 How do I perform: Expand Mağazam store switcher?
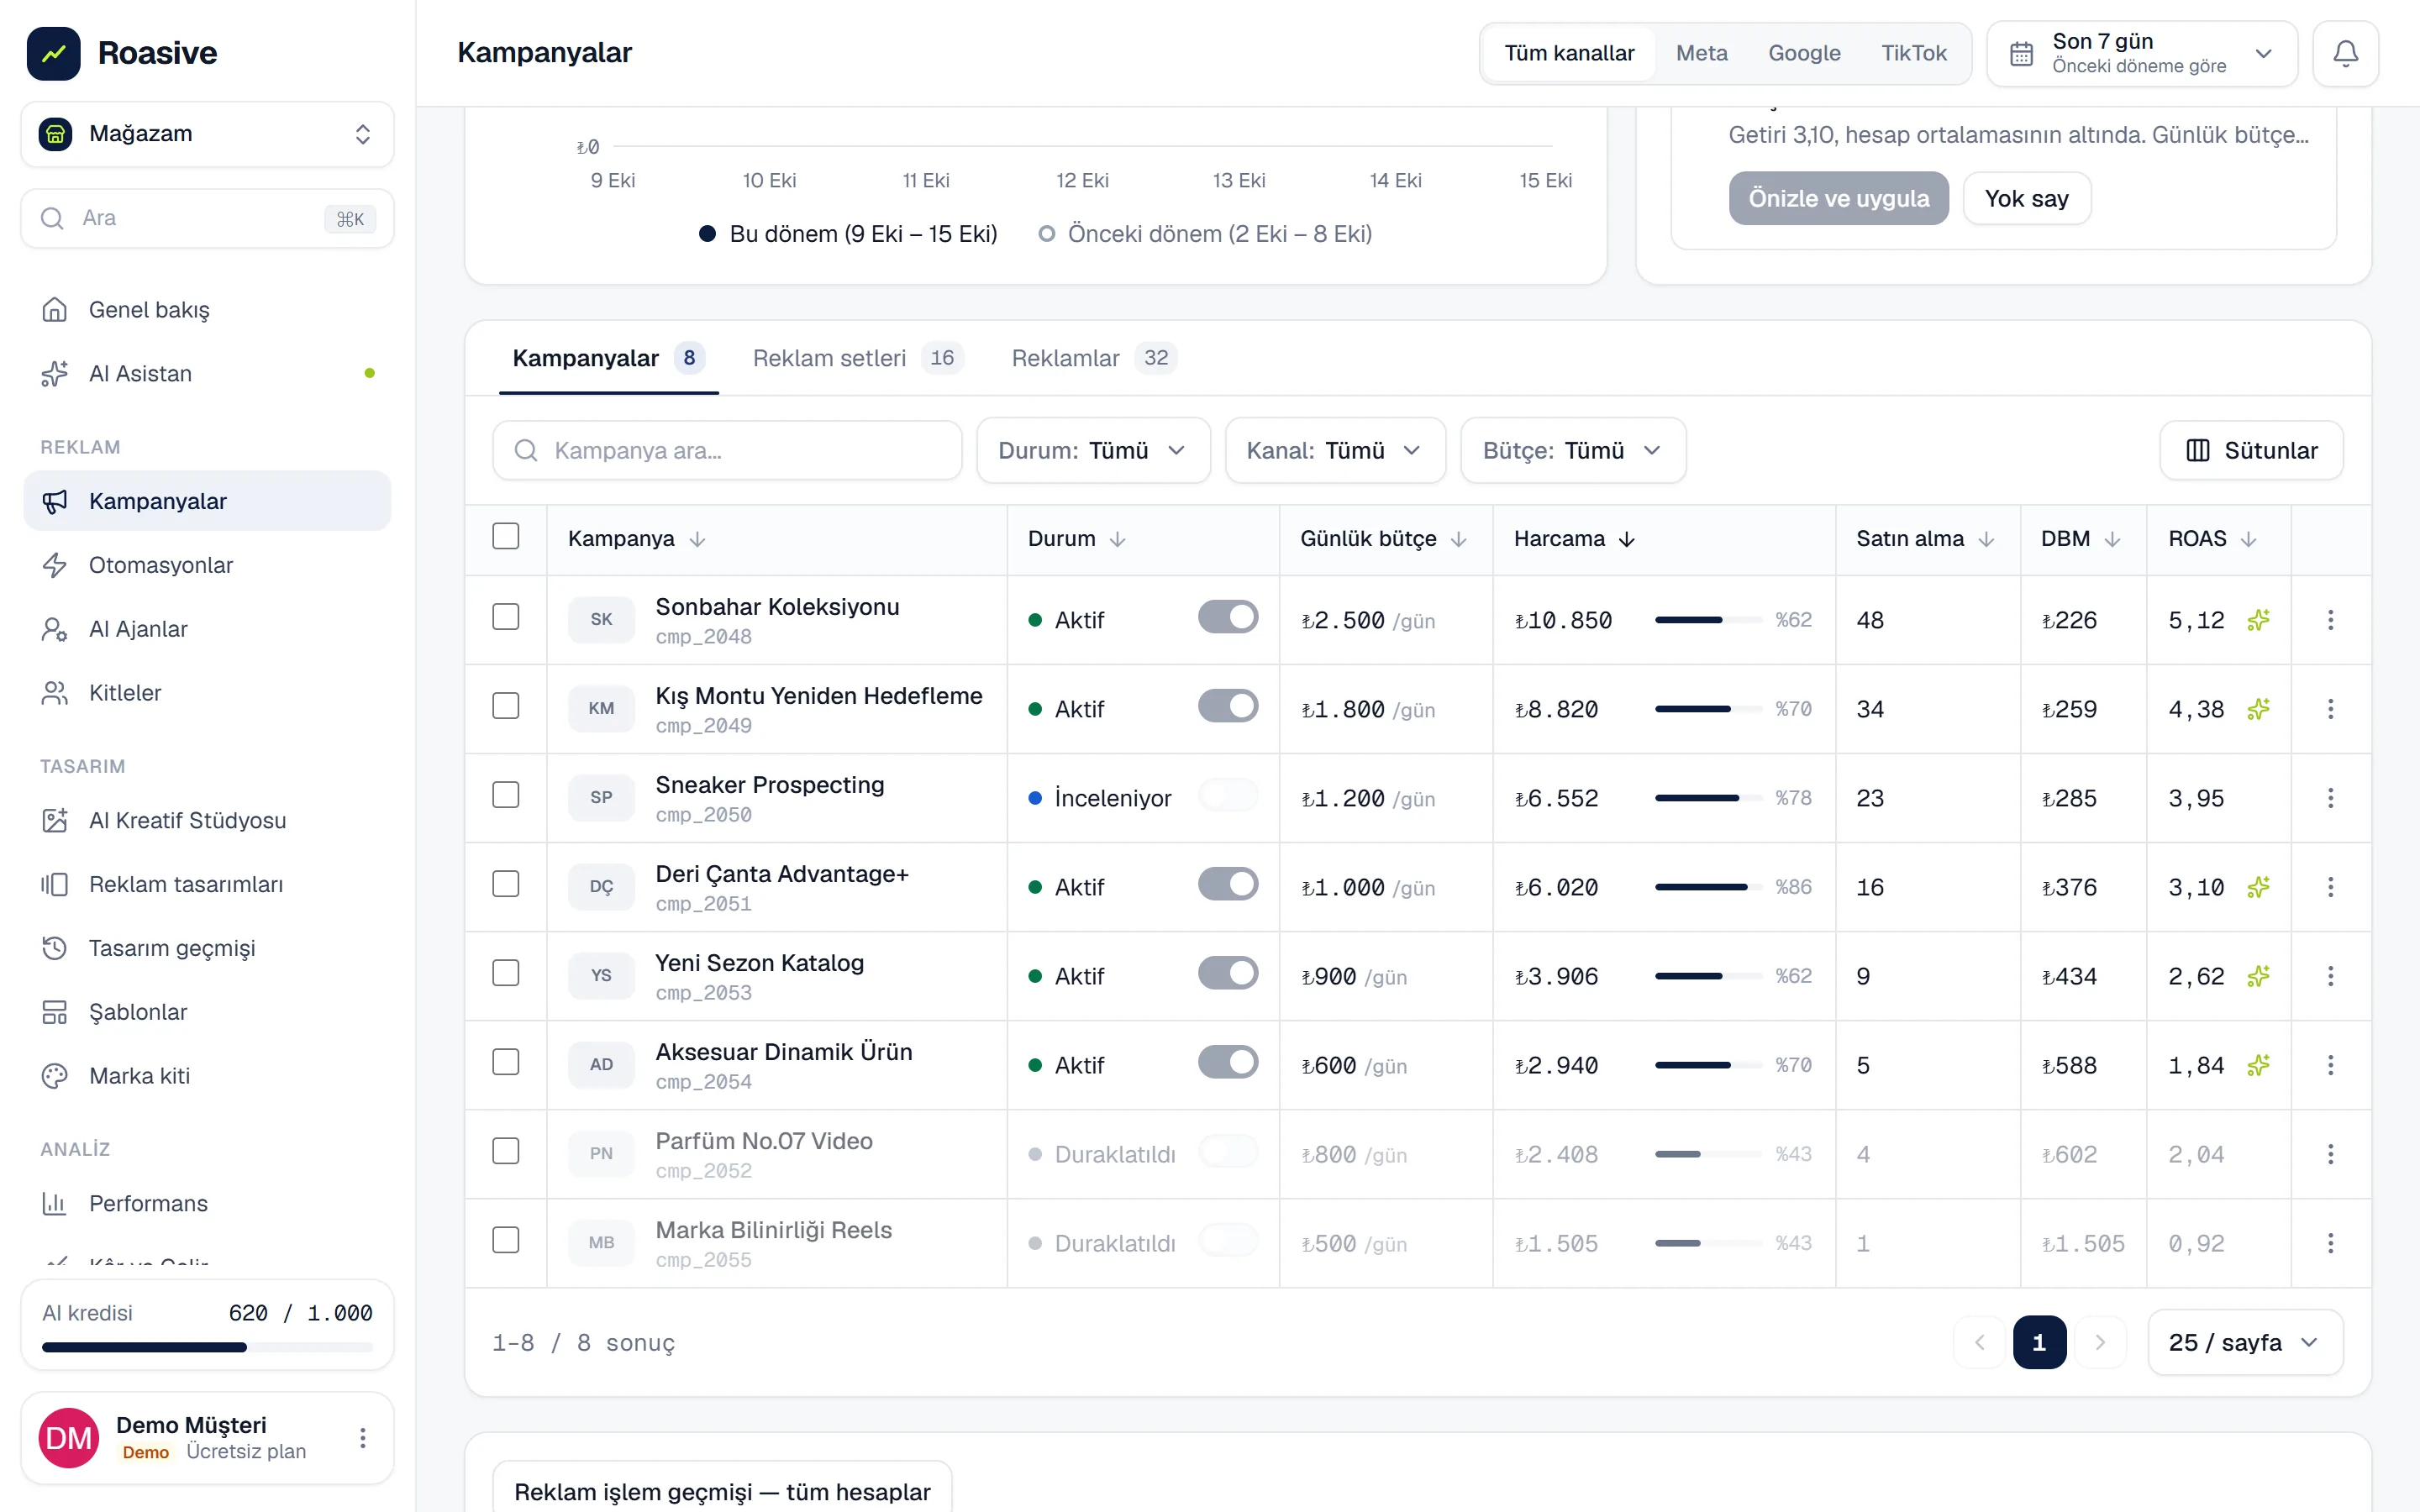click(207, 134)
